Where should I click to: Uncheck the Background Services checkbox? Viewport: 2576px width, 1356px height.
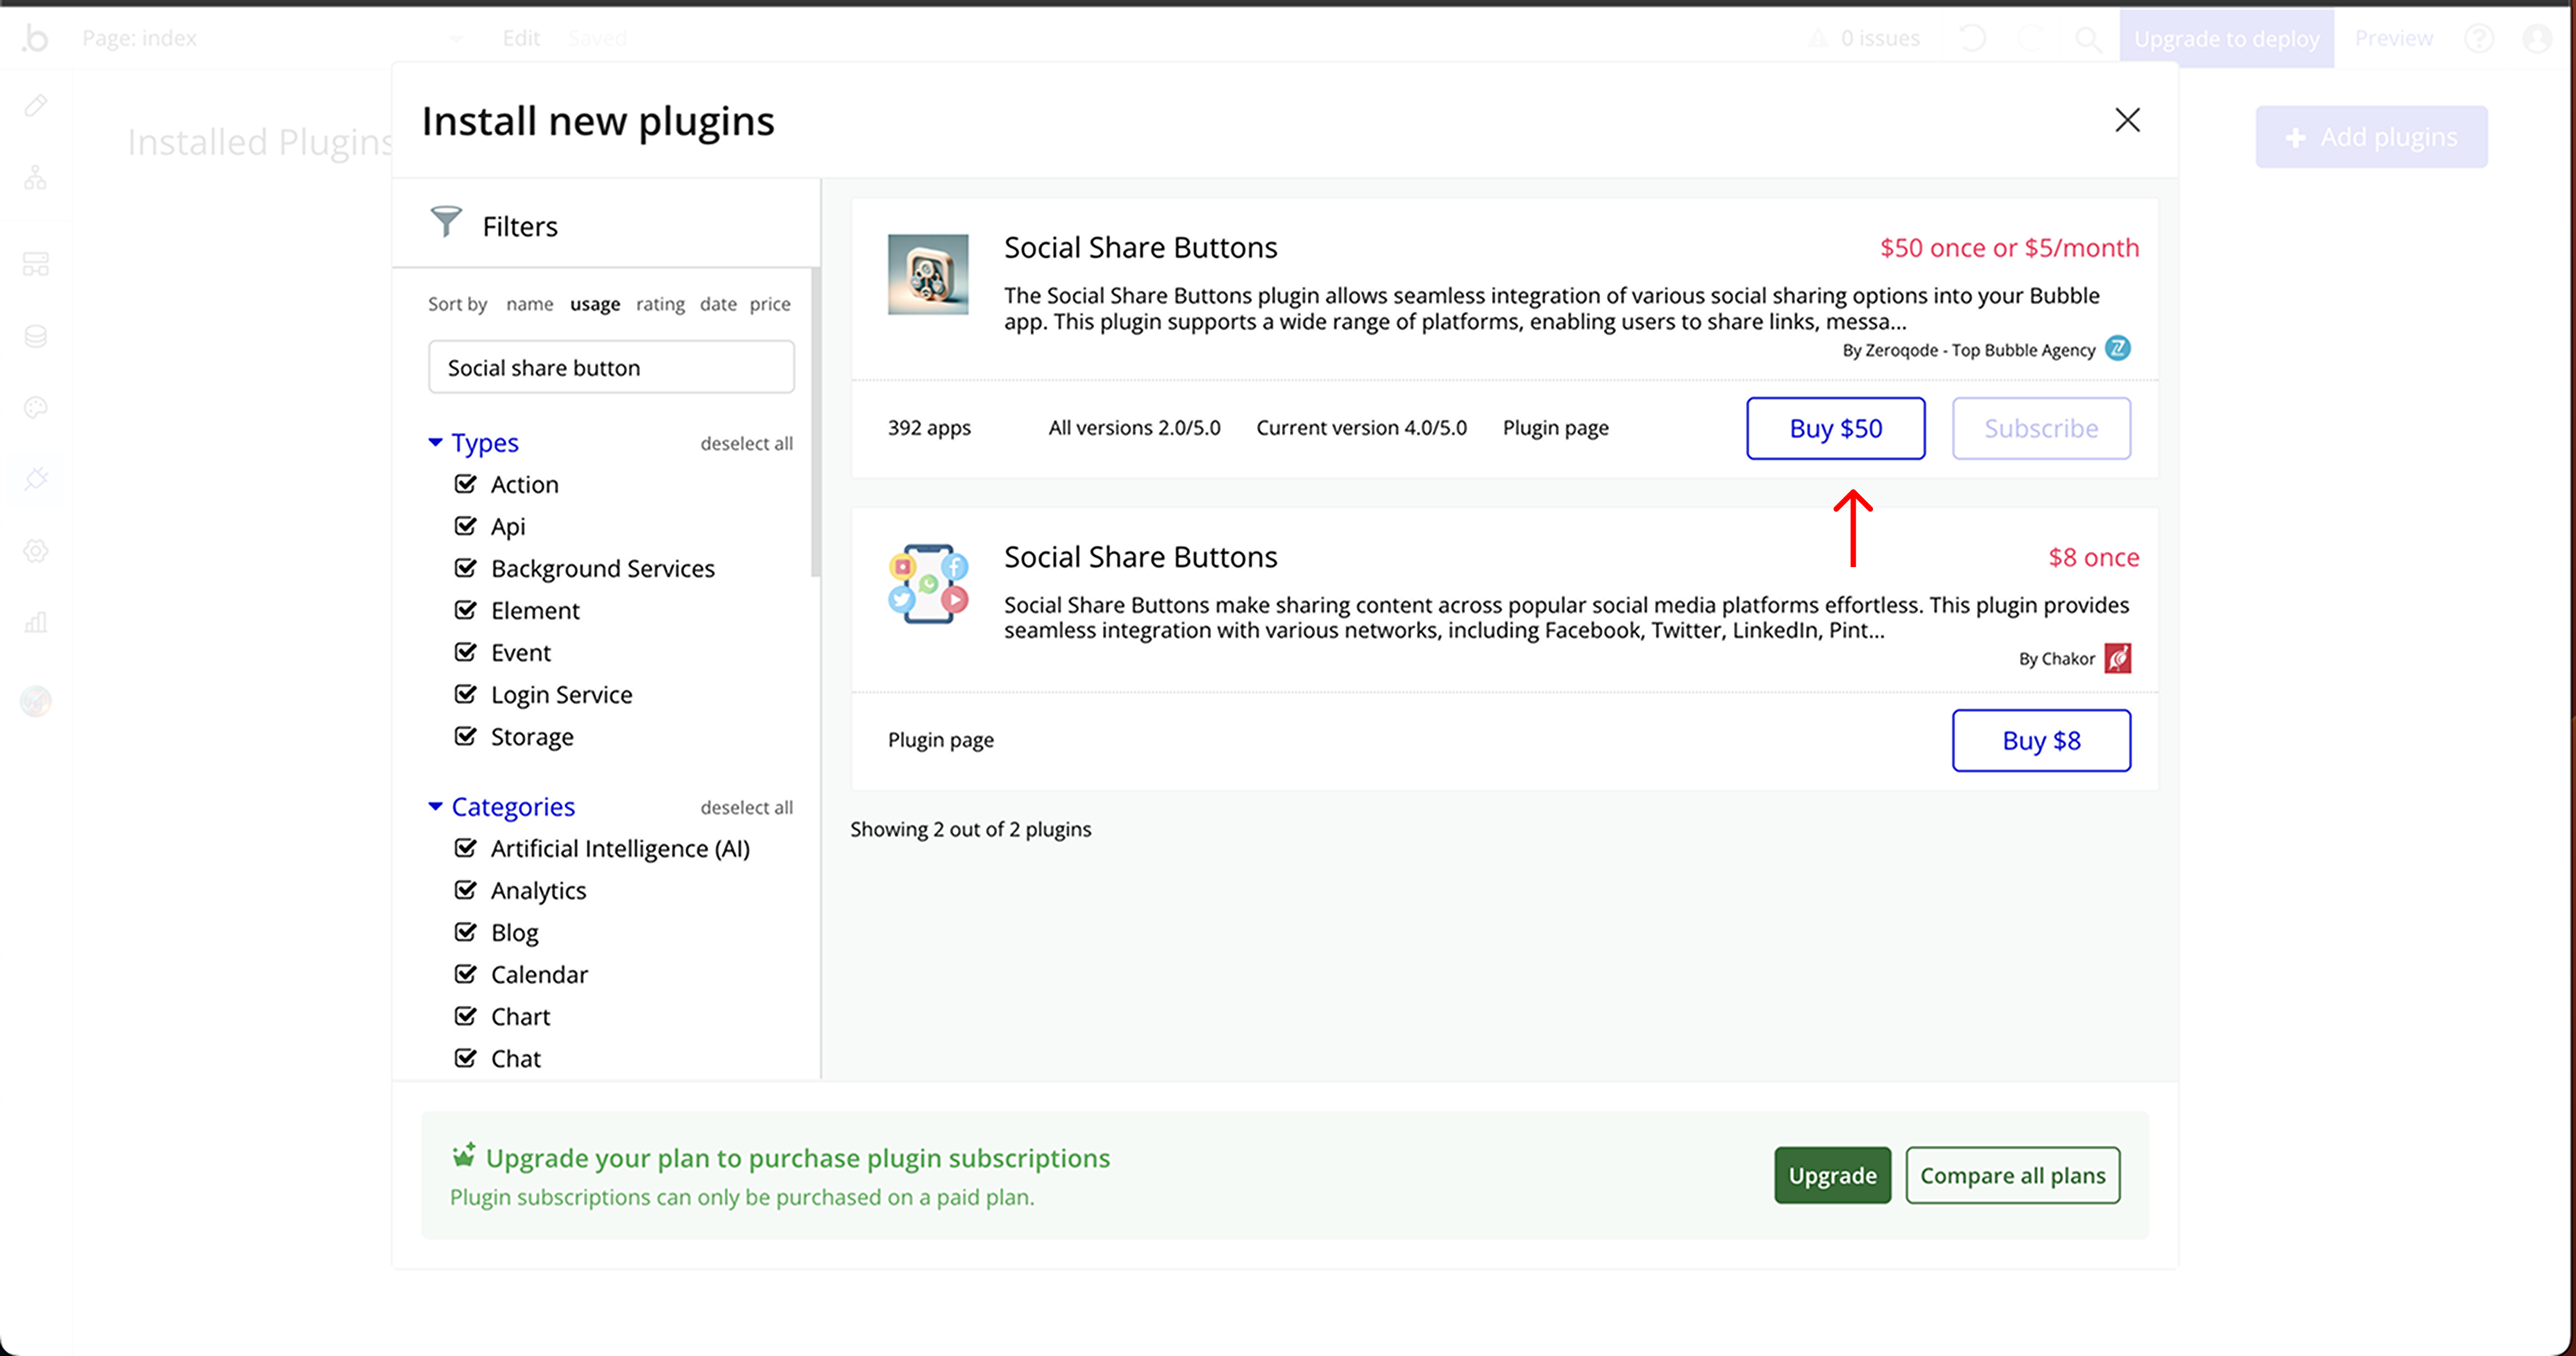(x=466, y=568)
